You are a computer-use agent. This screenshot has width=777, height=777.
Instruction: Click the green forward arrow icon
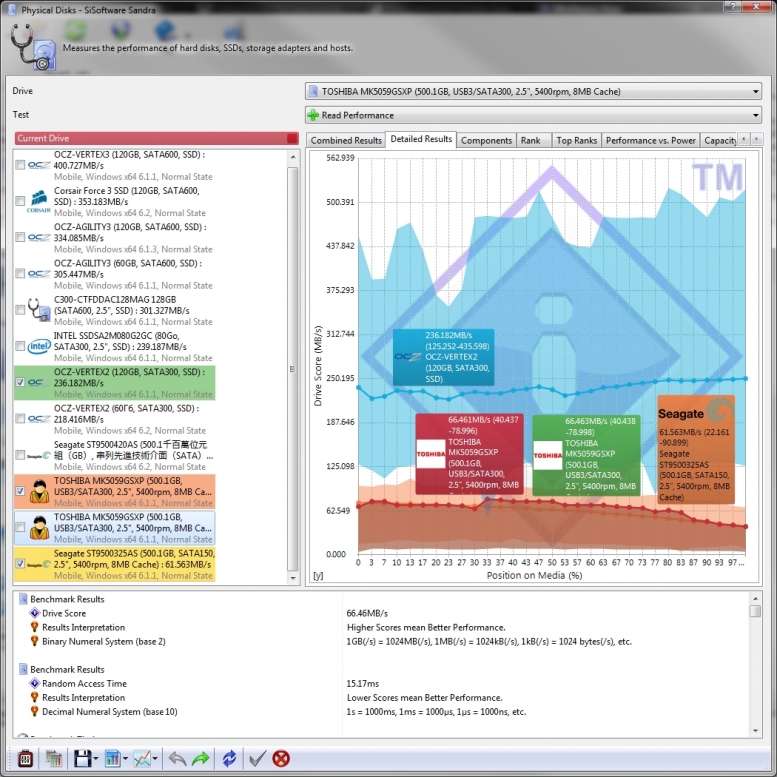200,759
